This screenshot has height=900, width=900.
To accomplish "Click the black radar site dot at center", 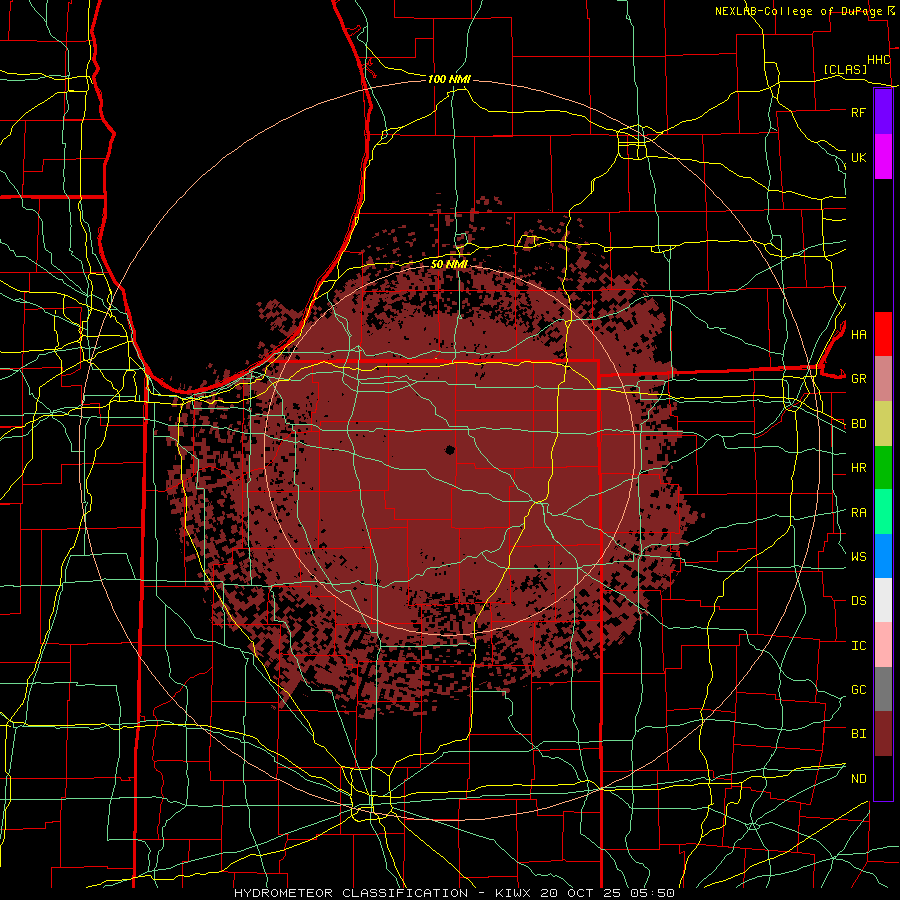I will (x=450, y=450).
